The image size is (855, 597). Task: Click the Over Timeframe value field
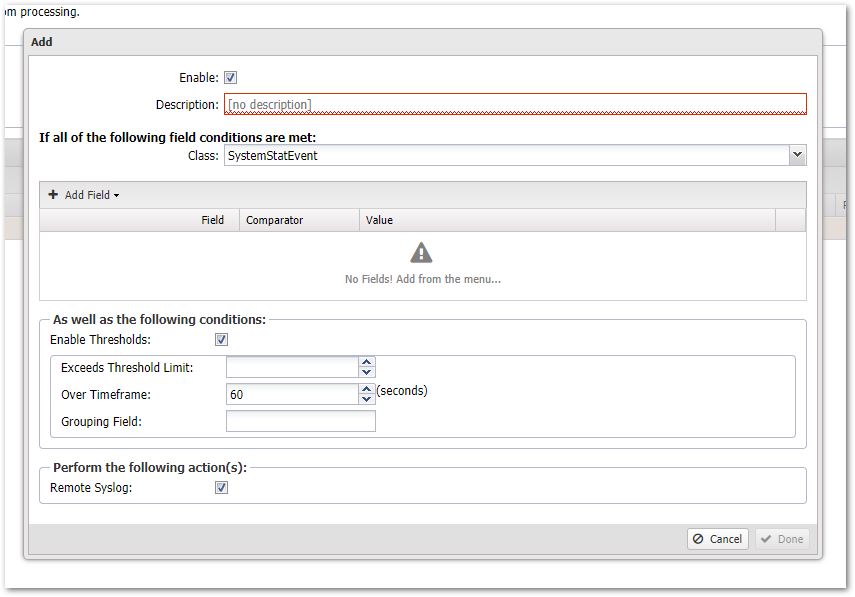292,395
